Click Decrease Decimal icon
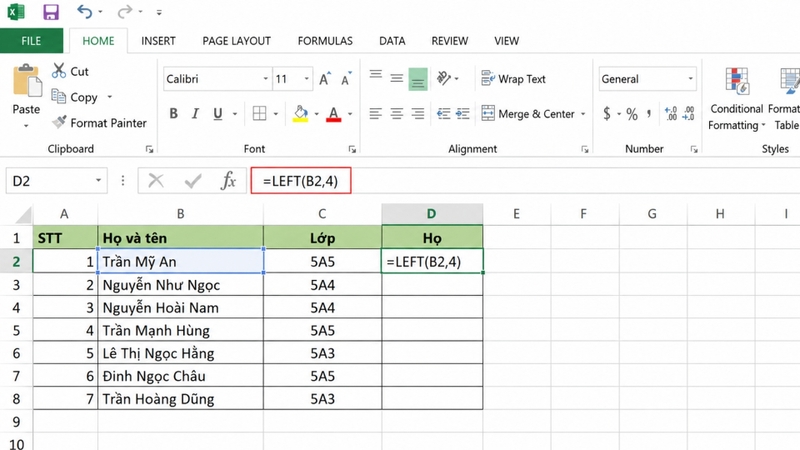 tap(689, 113)
